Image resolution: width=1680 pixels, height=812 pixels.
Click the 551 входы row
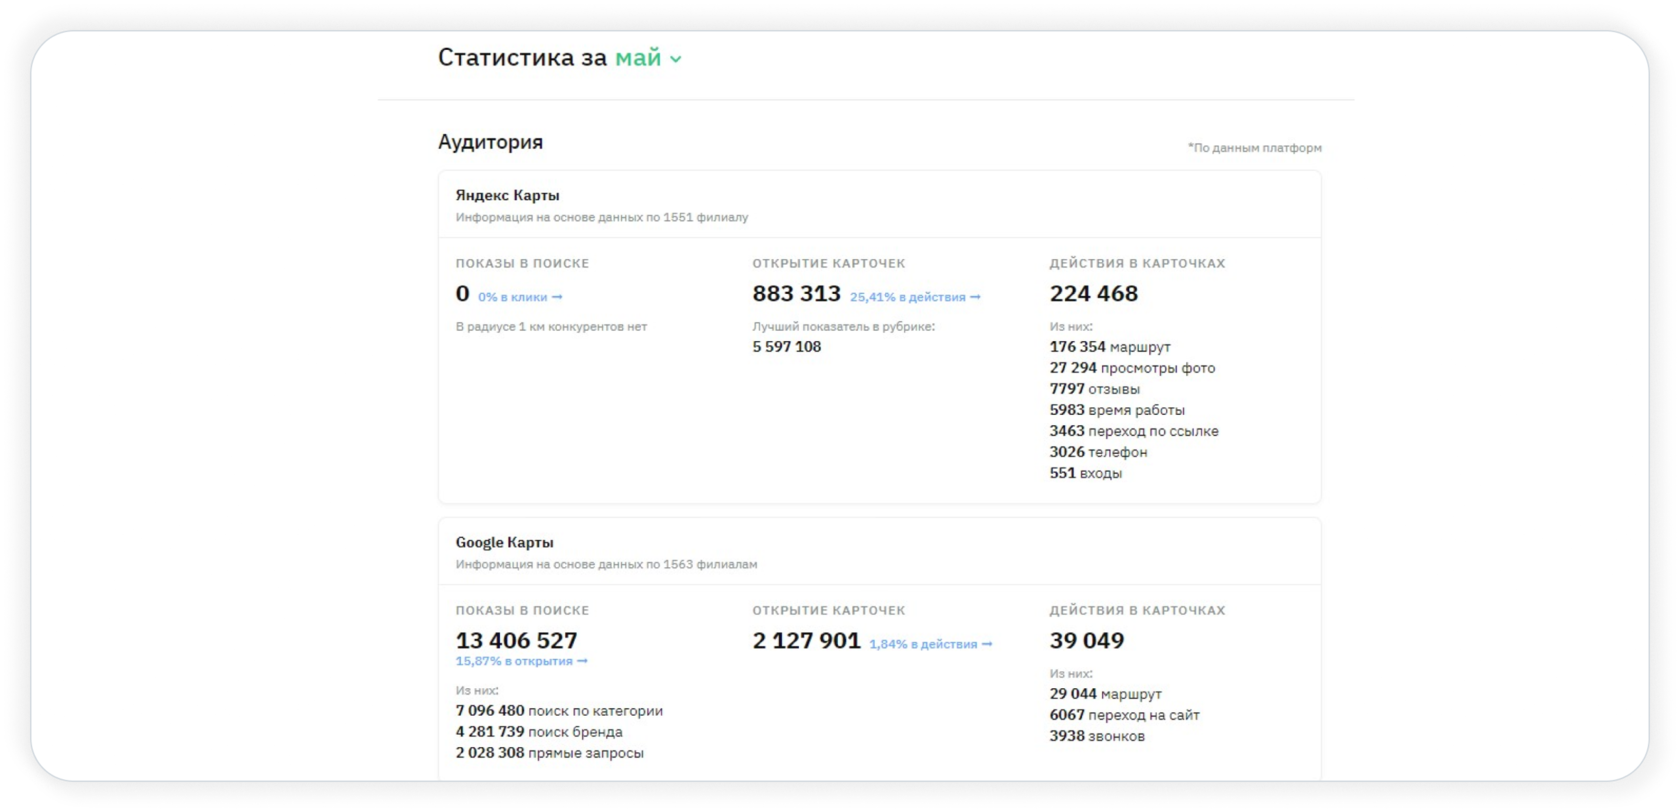(x=1085, y=473)
